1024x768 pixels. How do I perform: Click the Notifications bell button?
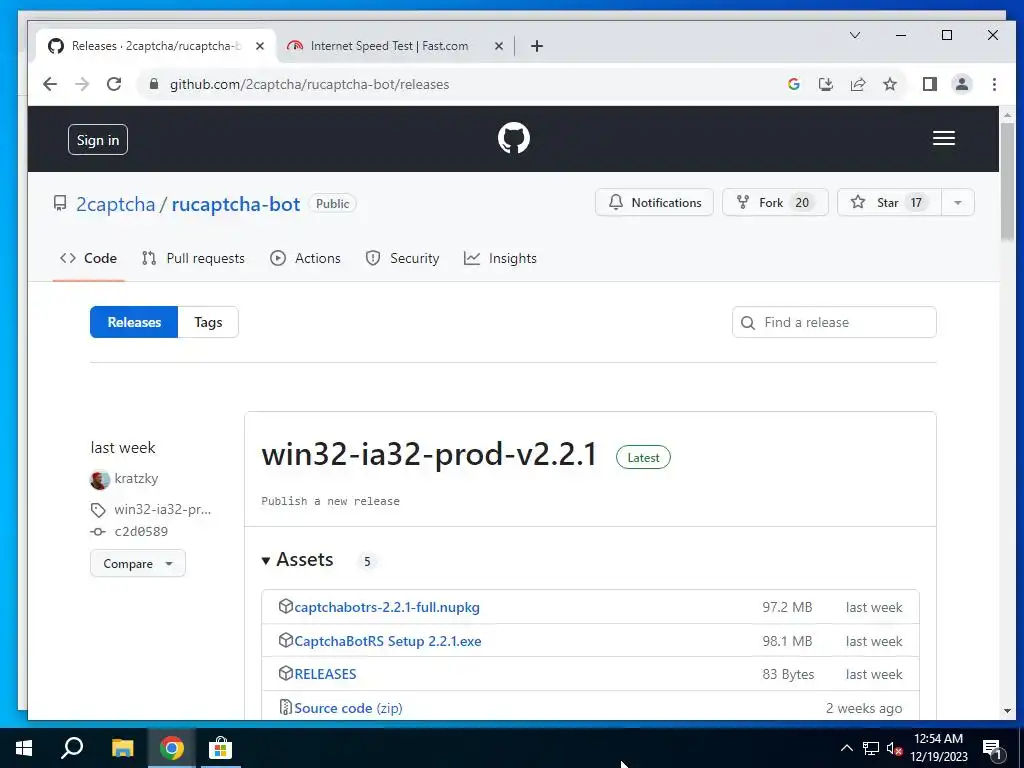point(654,202)
